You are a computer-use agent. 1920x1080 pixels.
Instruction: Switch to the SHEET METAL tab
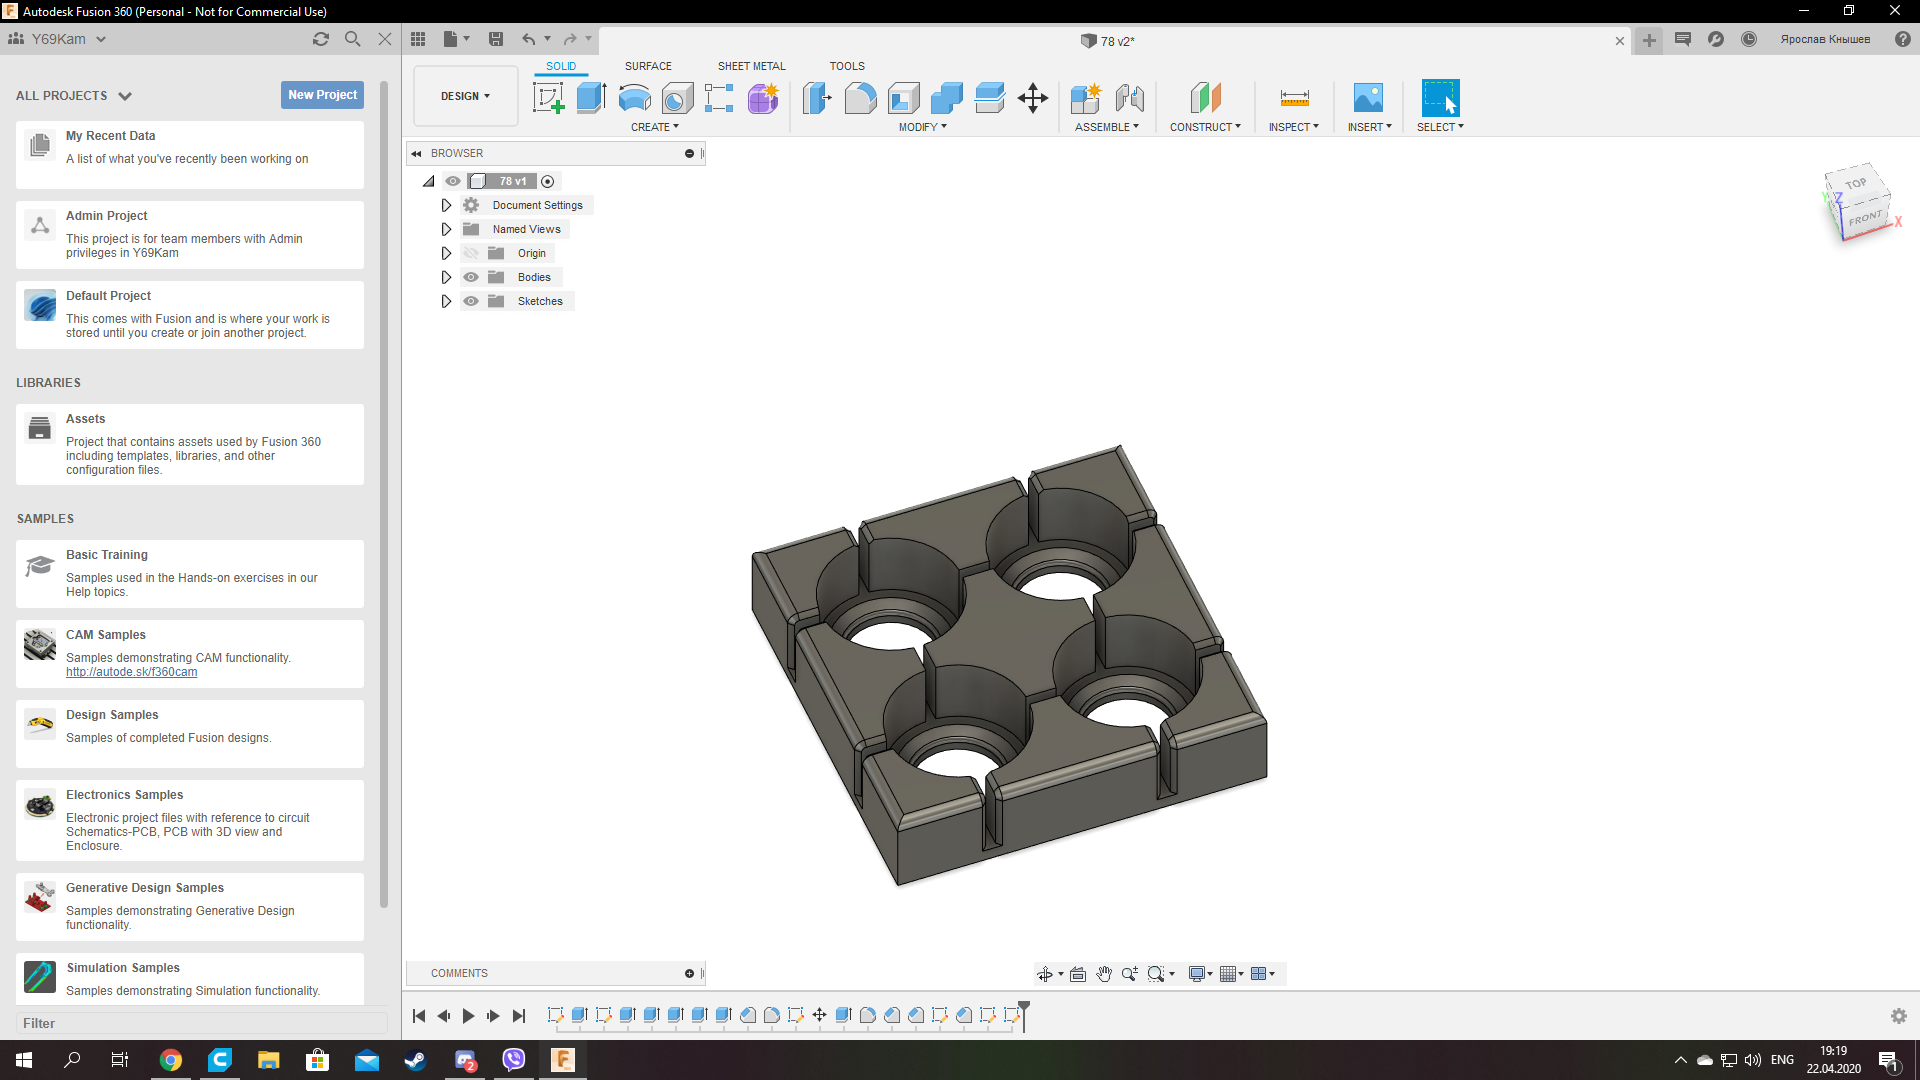[751, 66]
